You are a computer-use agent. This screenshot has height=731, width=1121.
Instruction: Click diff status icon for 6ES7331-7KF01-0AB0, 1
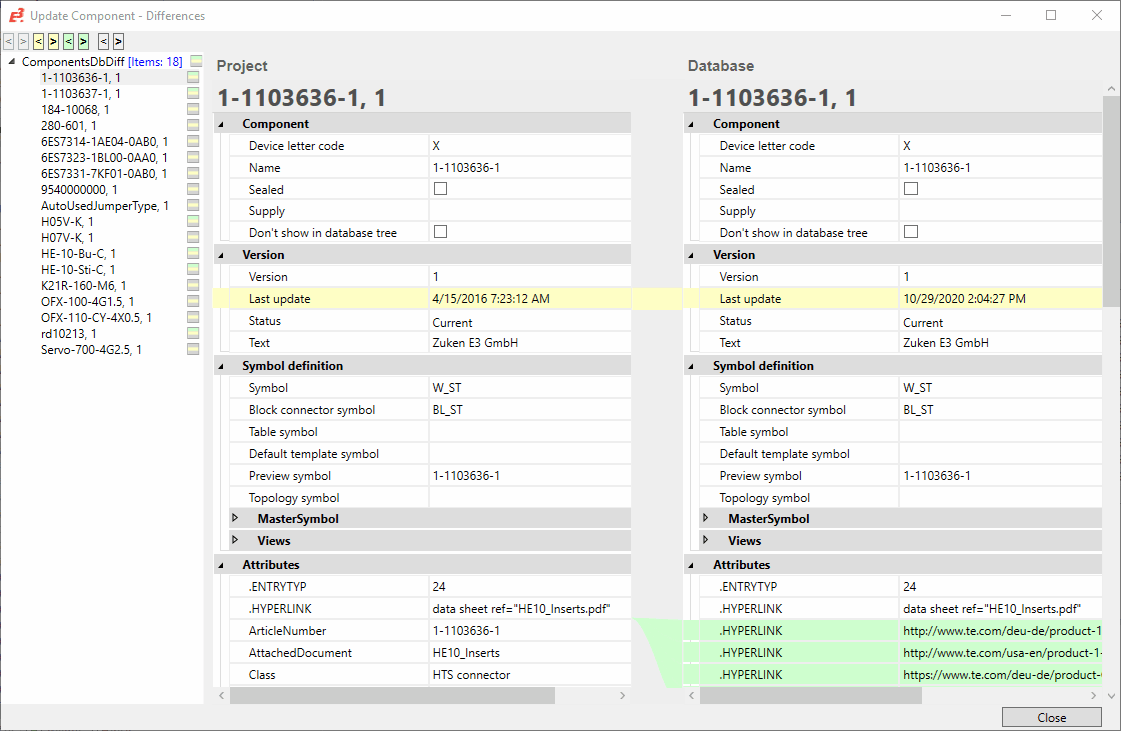pos(193,173)
